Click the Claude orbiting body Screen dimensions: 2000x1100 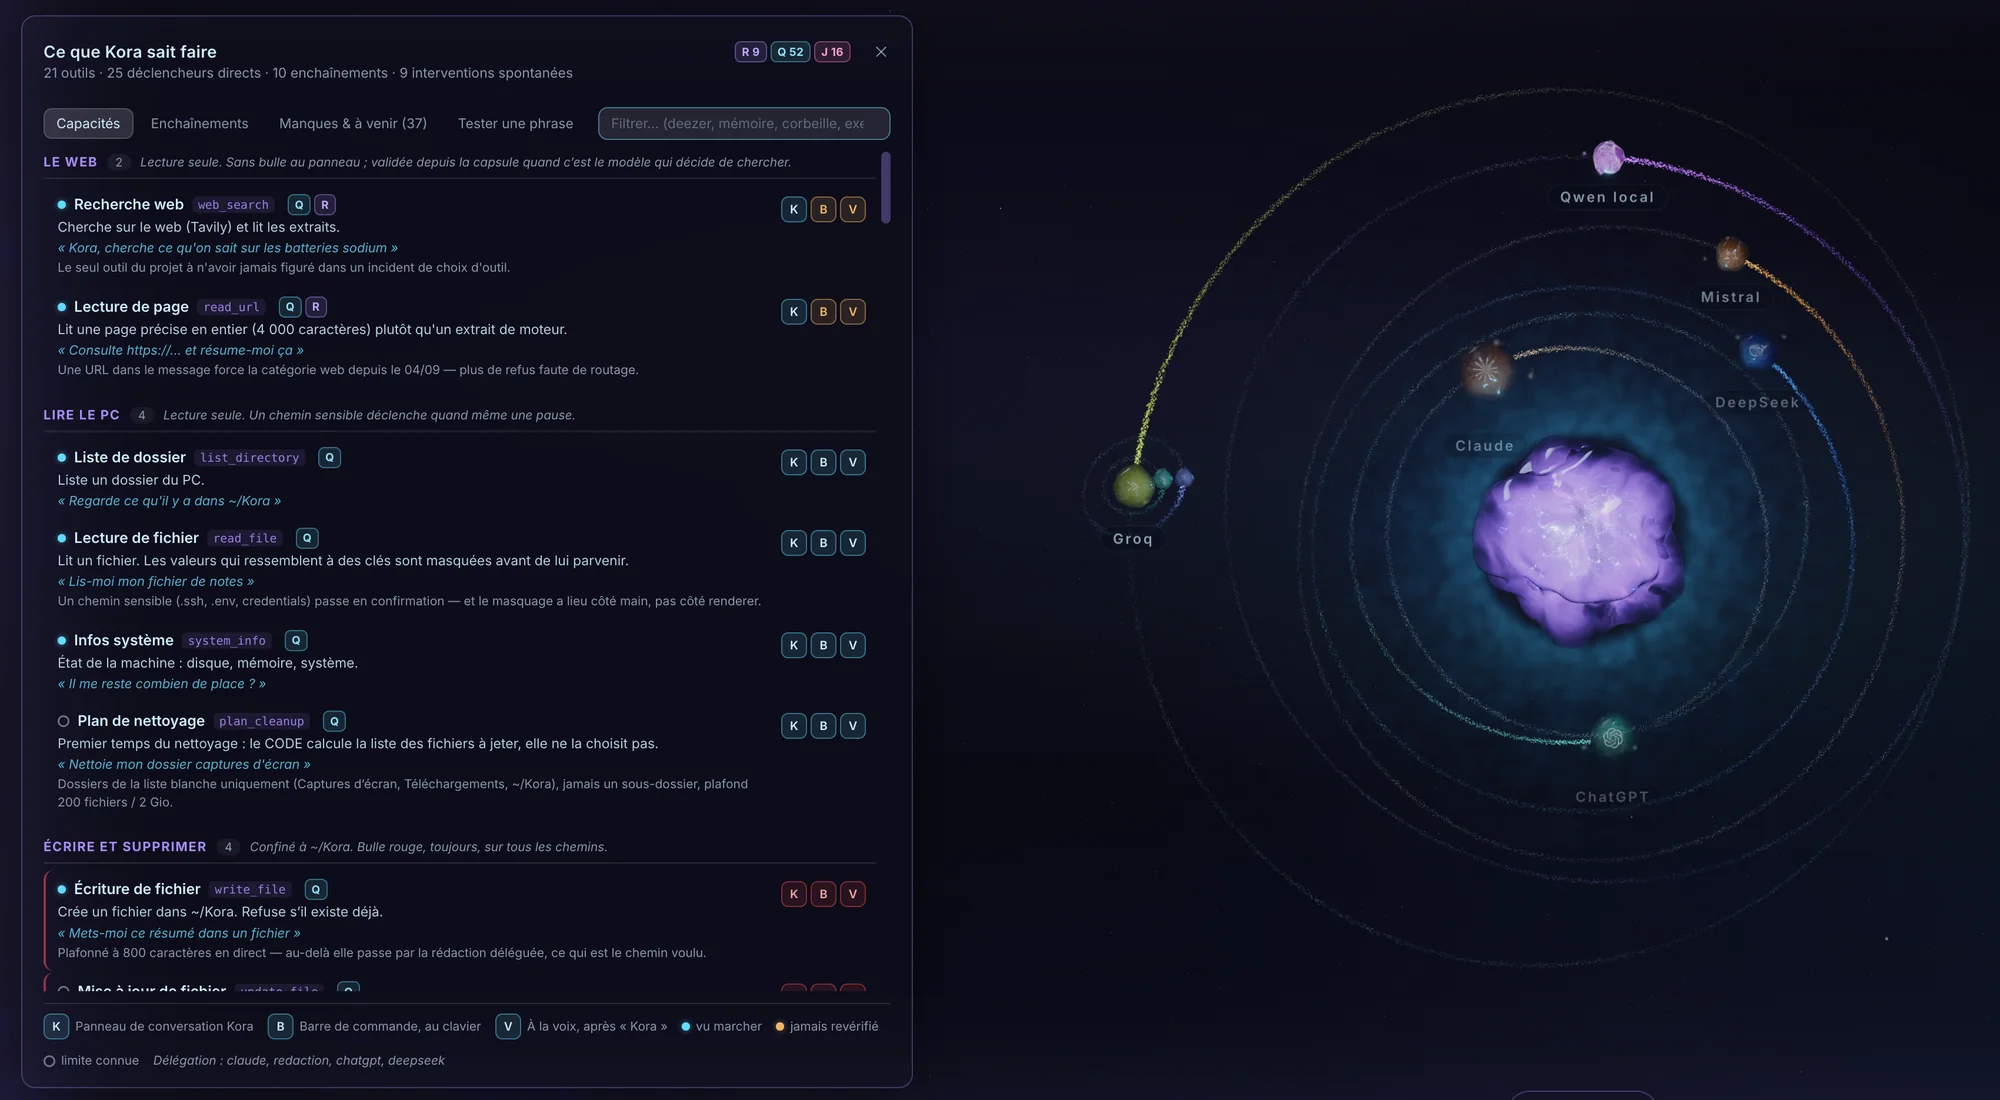[x=1486, y=371]
